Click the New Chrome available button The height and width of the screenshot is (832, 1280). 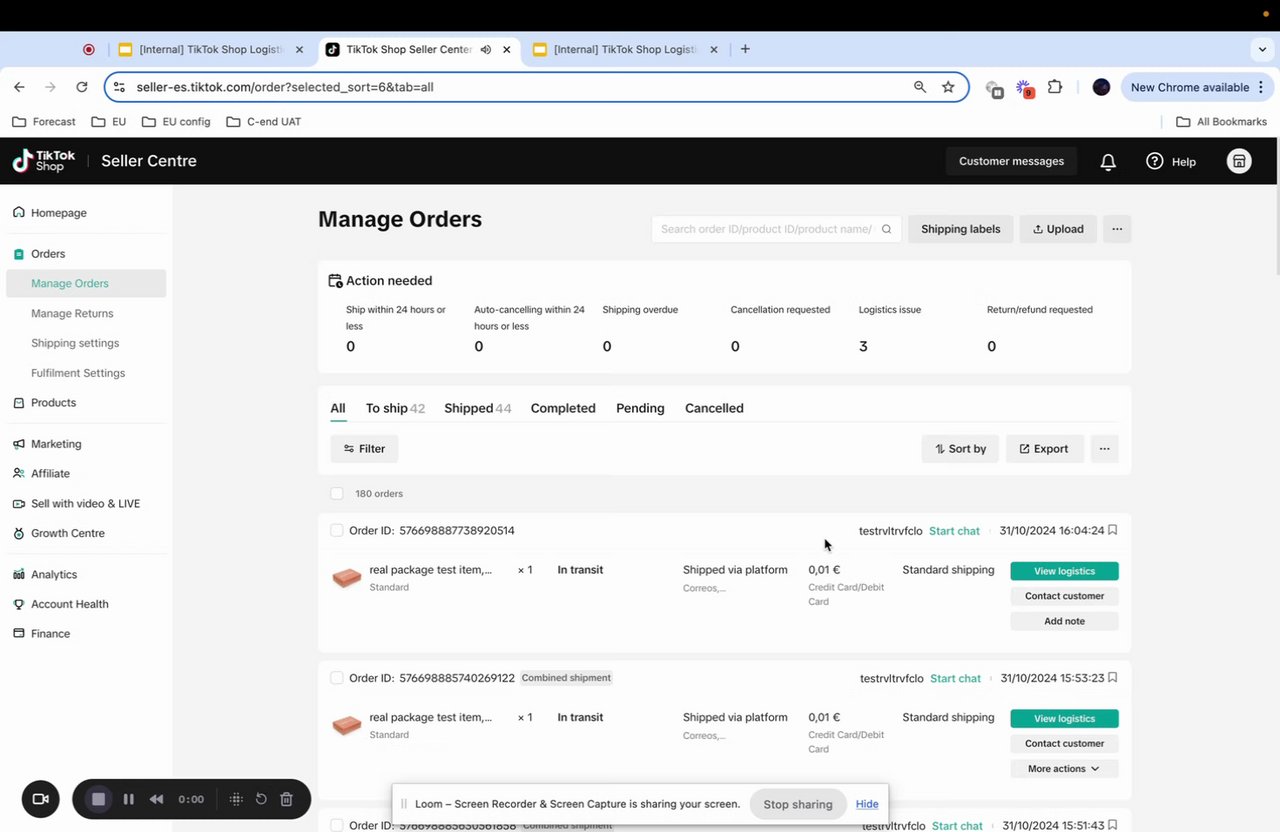point(1197,87)
